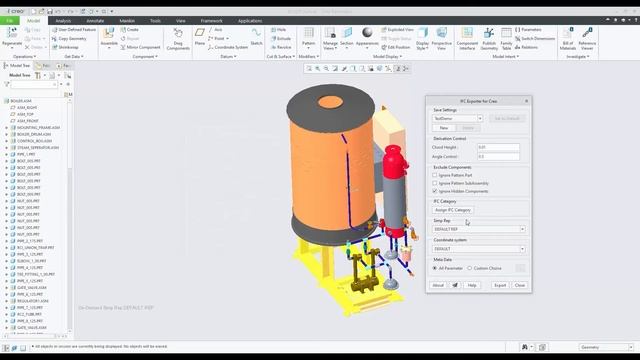Click User Defined Feature

coord(74,30)
